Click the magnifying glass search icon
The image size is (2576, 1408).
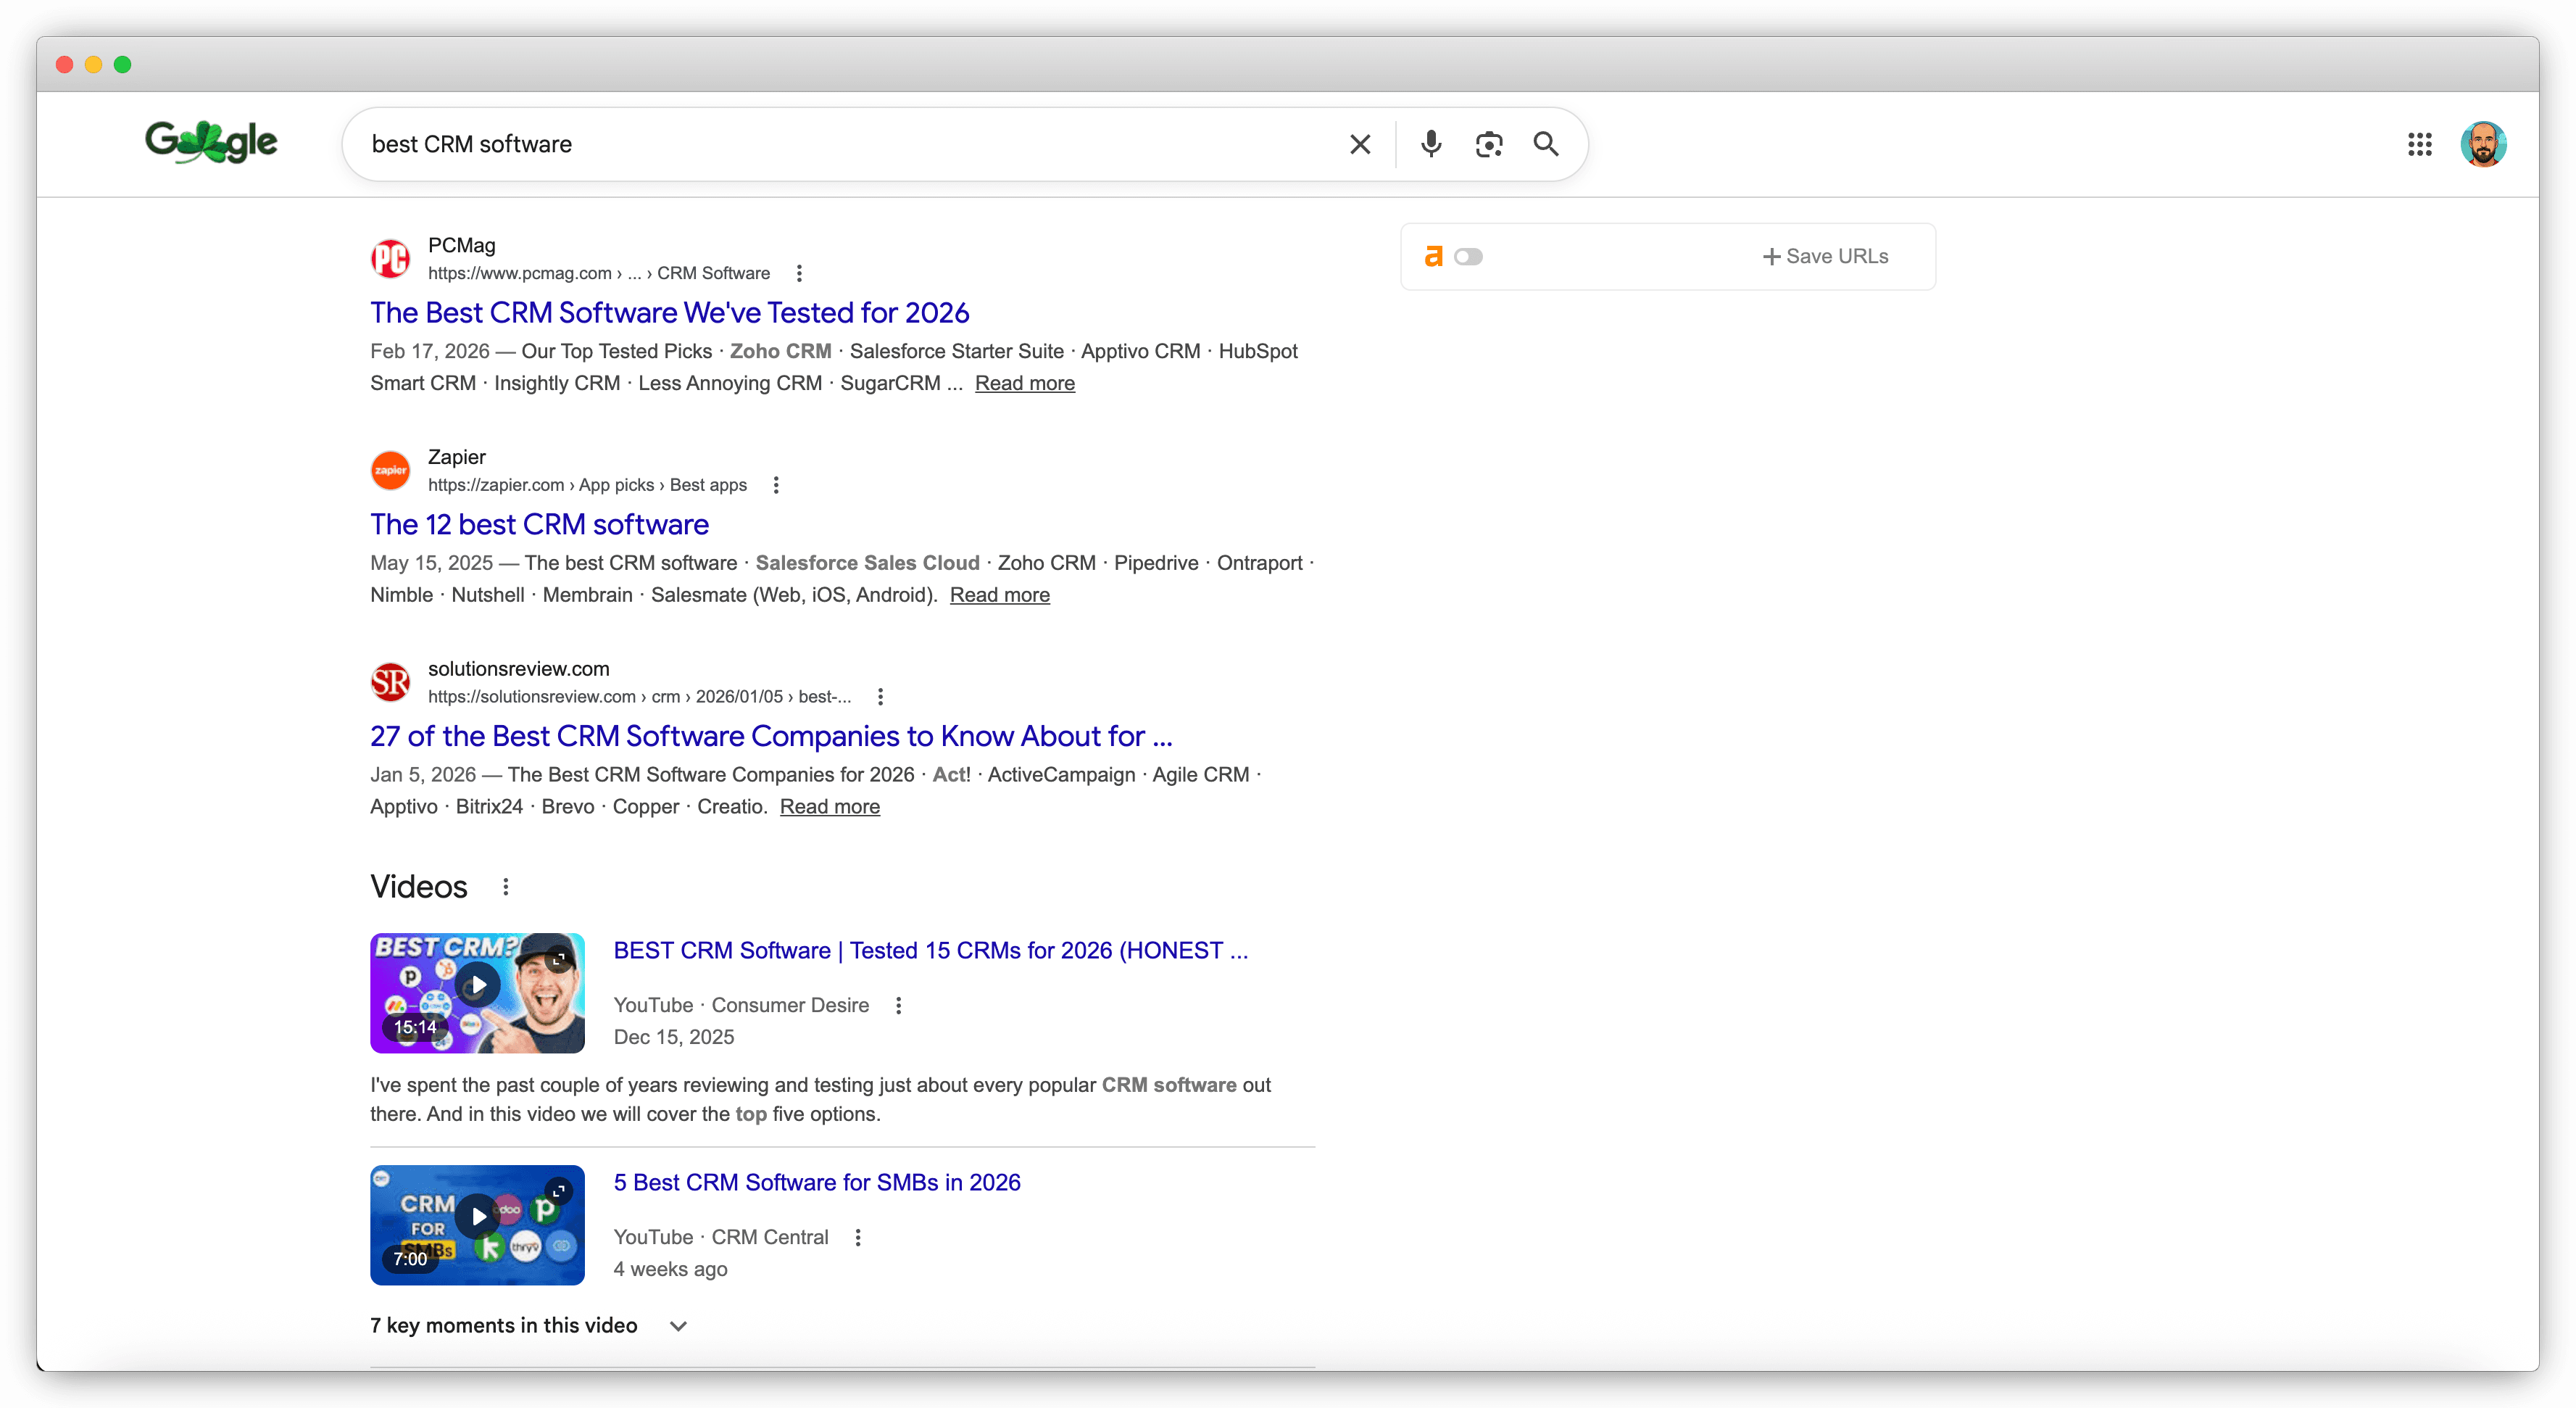pos(1545,144)
